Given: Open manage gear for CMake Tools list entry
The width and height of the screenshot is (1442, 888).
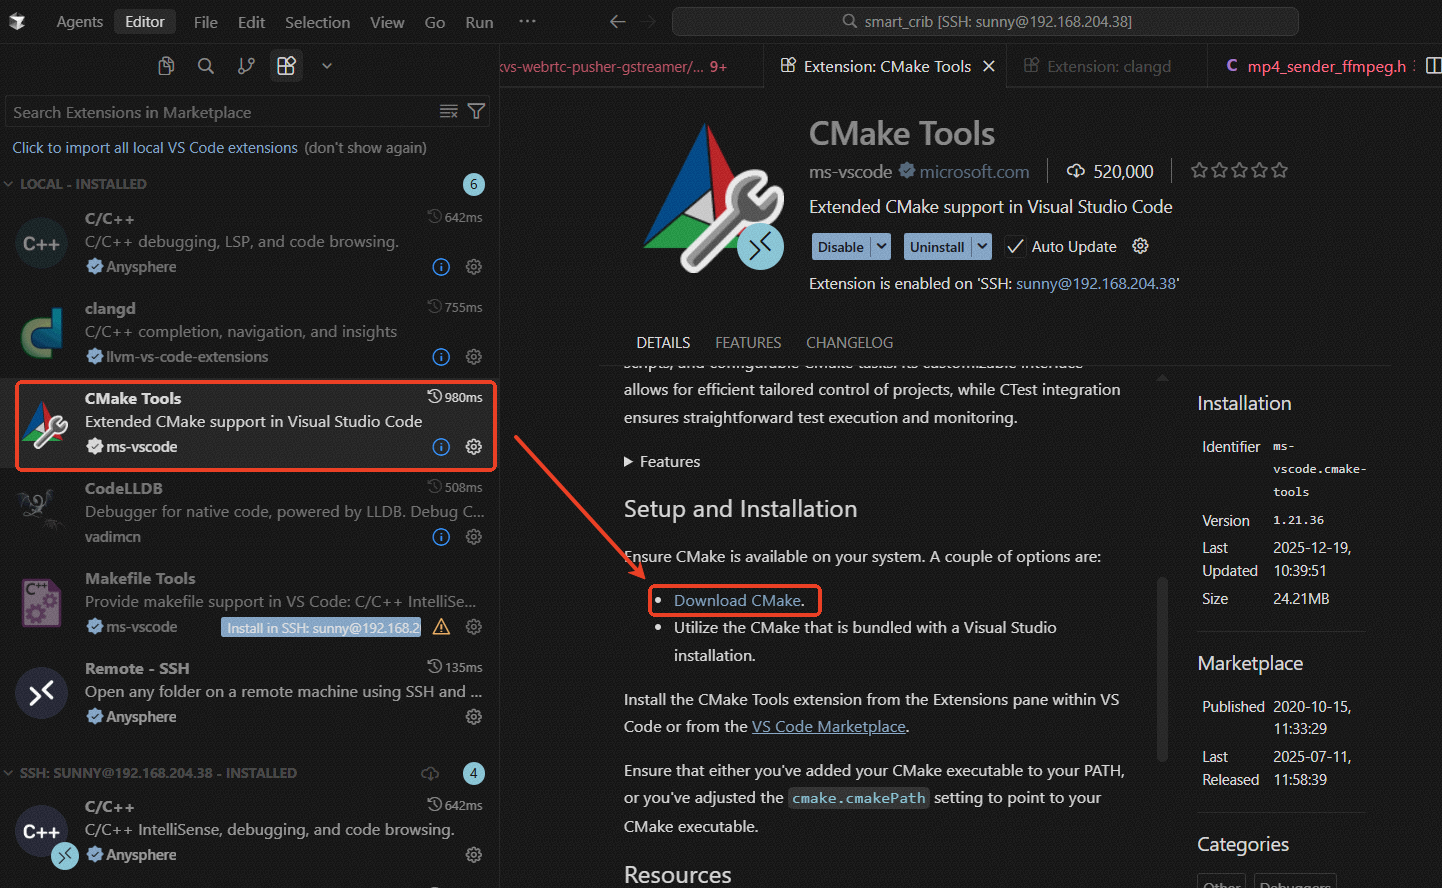Looking at the screenshot, I should coord(474,447).
